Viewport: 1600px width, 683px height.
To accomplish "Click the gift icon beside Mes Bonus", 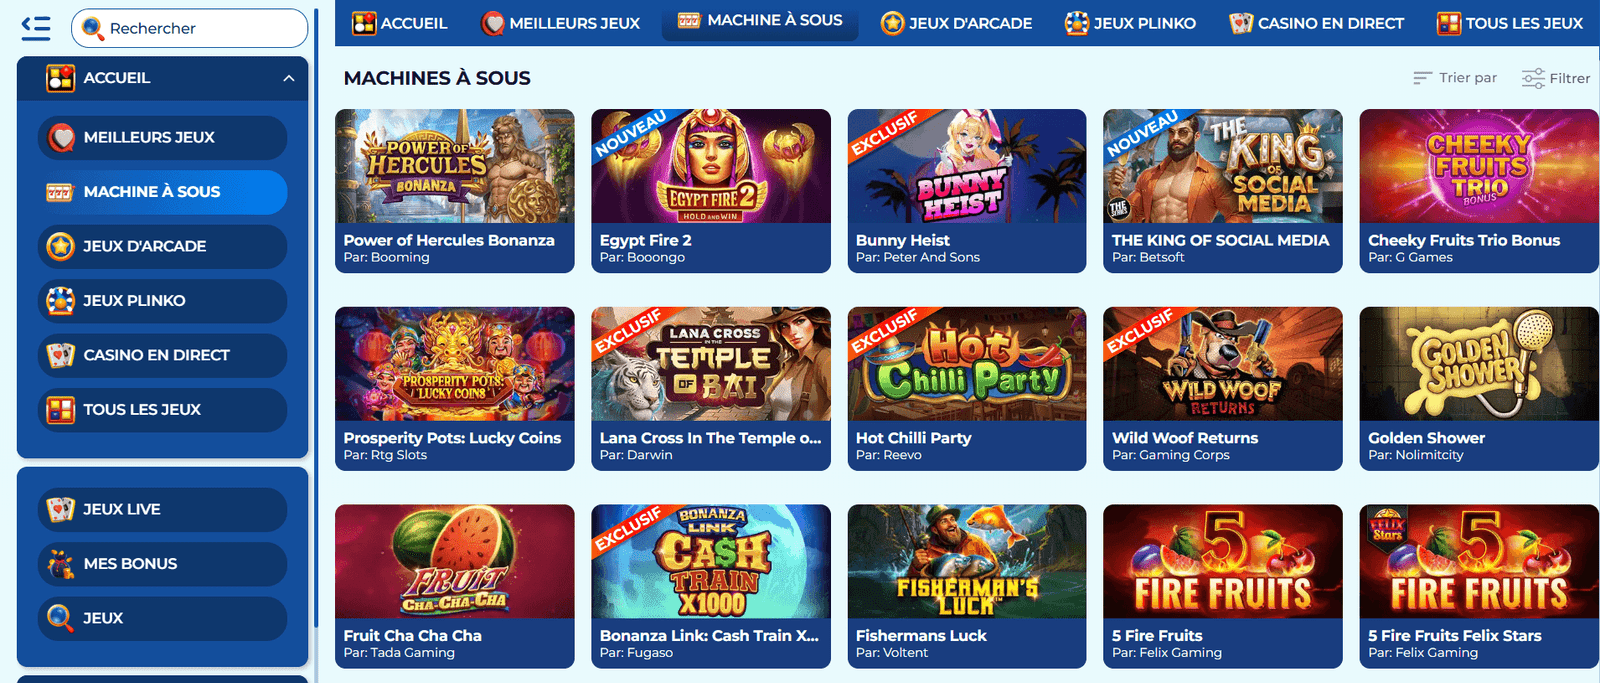I will (61, 564).
